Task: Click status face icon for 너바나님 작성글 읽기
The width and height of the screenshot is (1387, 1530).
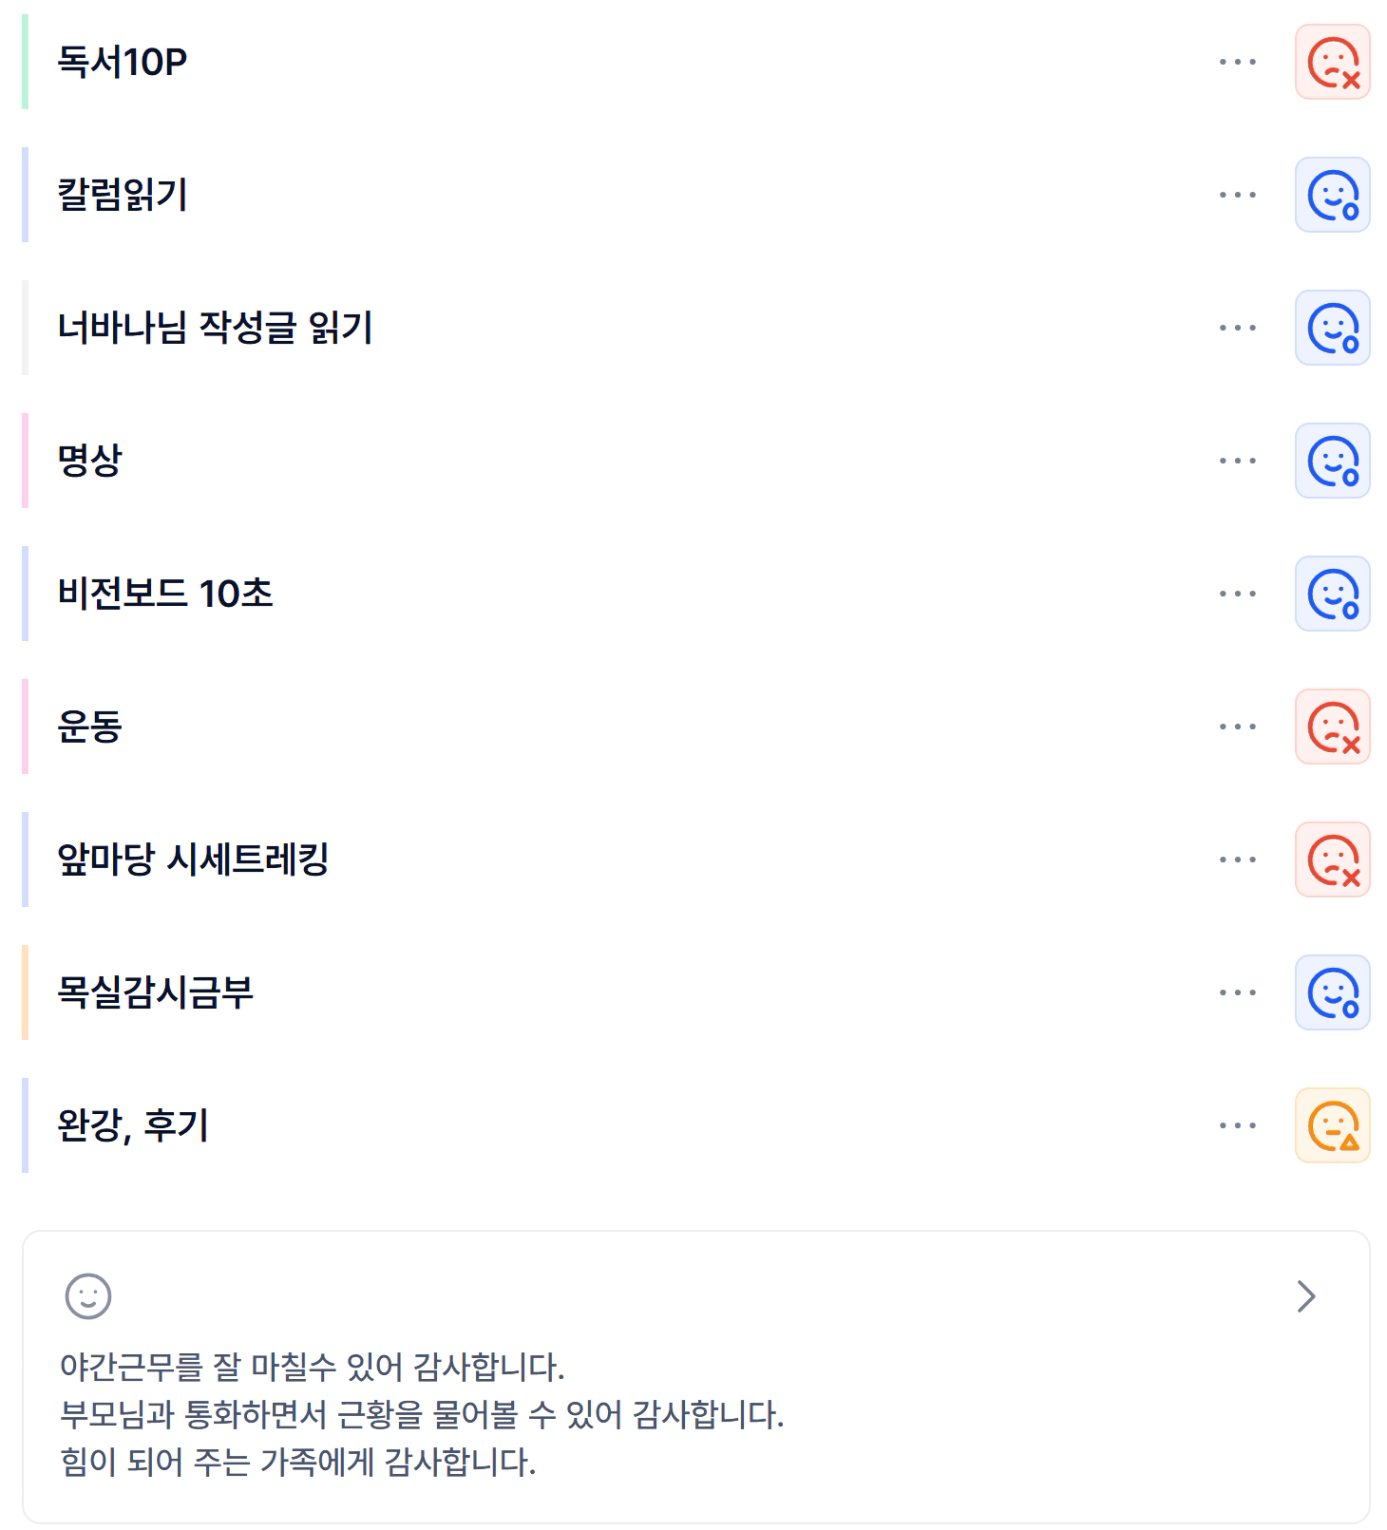Action: 1332,328
